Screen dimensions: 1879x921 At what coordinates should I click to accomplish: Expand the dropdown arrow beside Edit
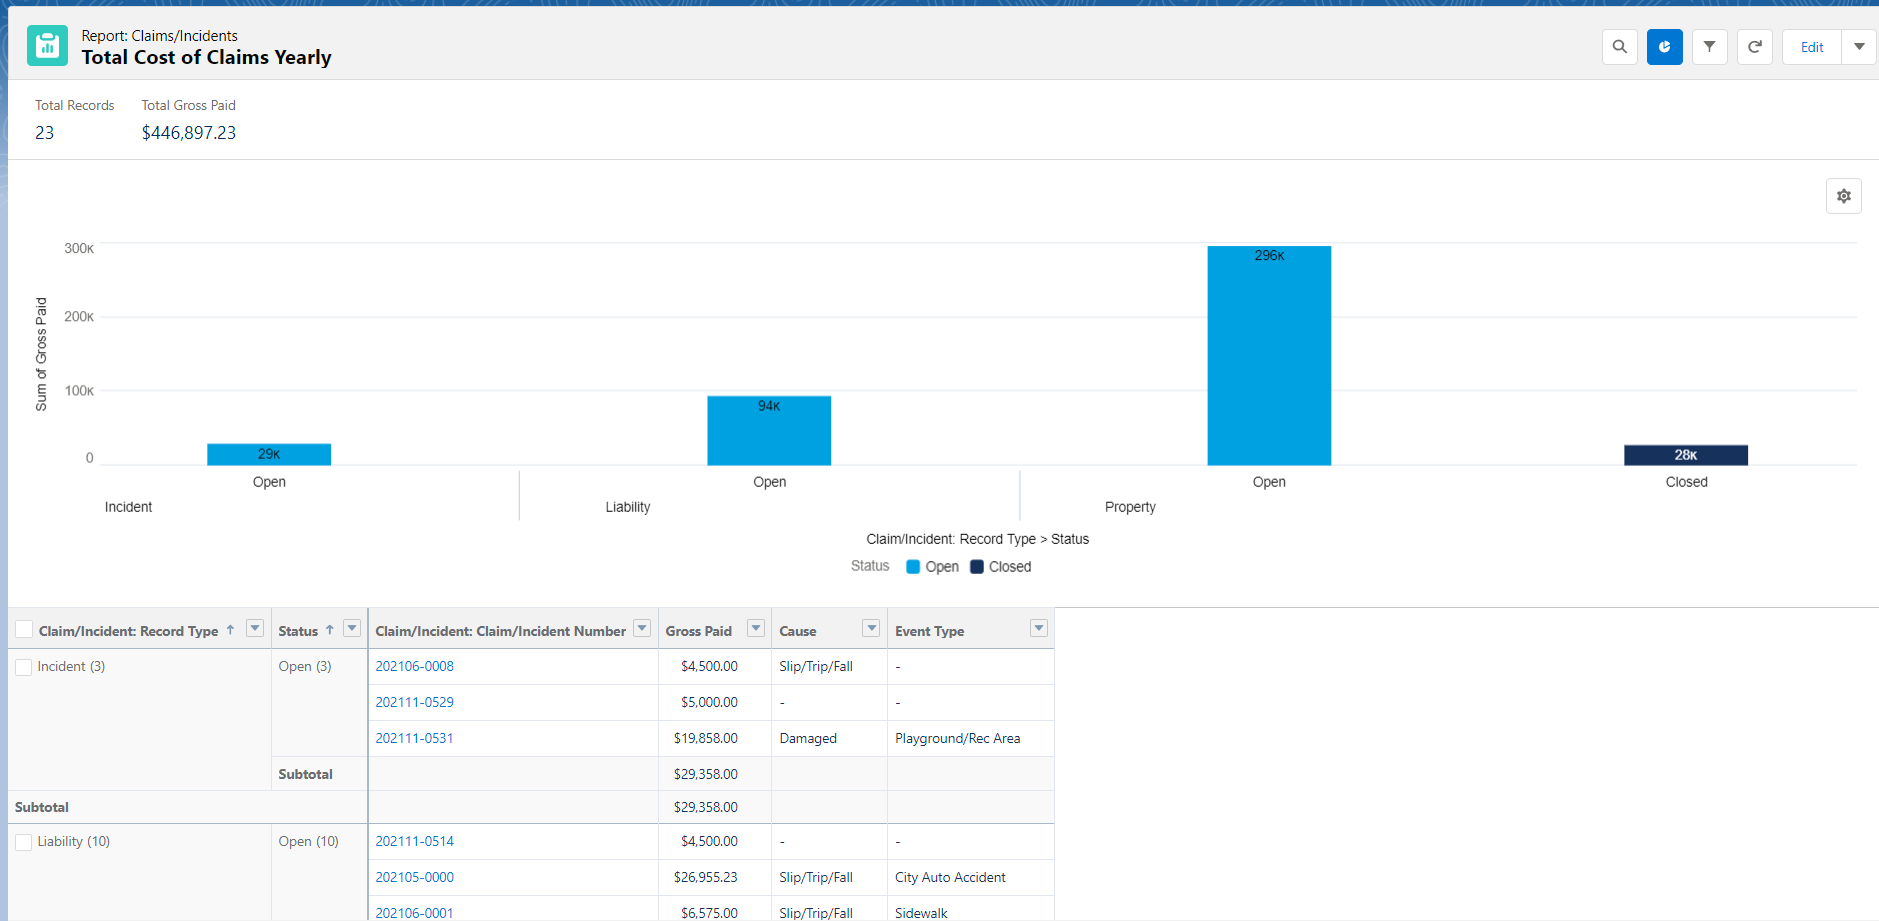click(1858, 47)
